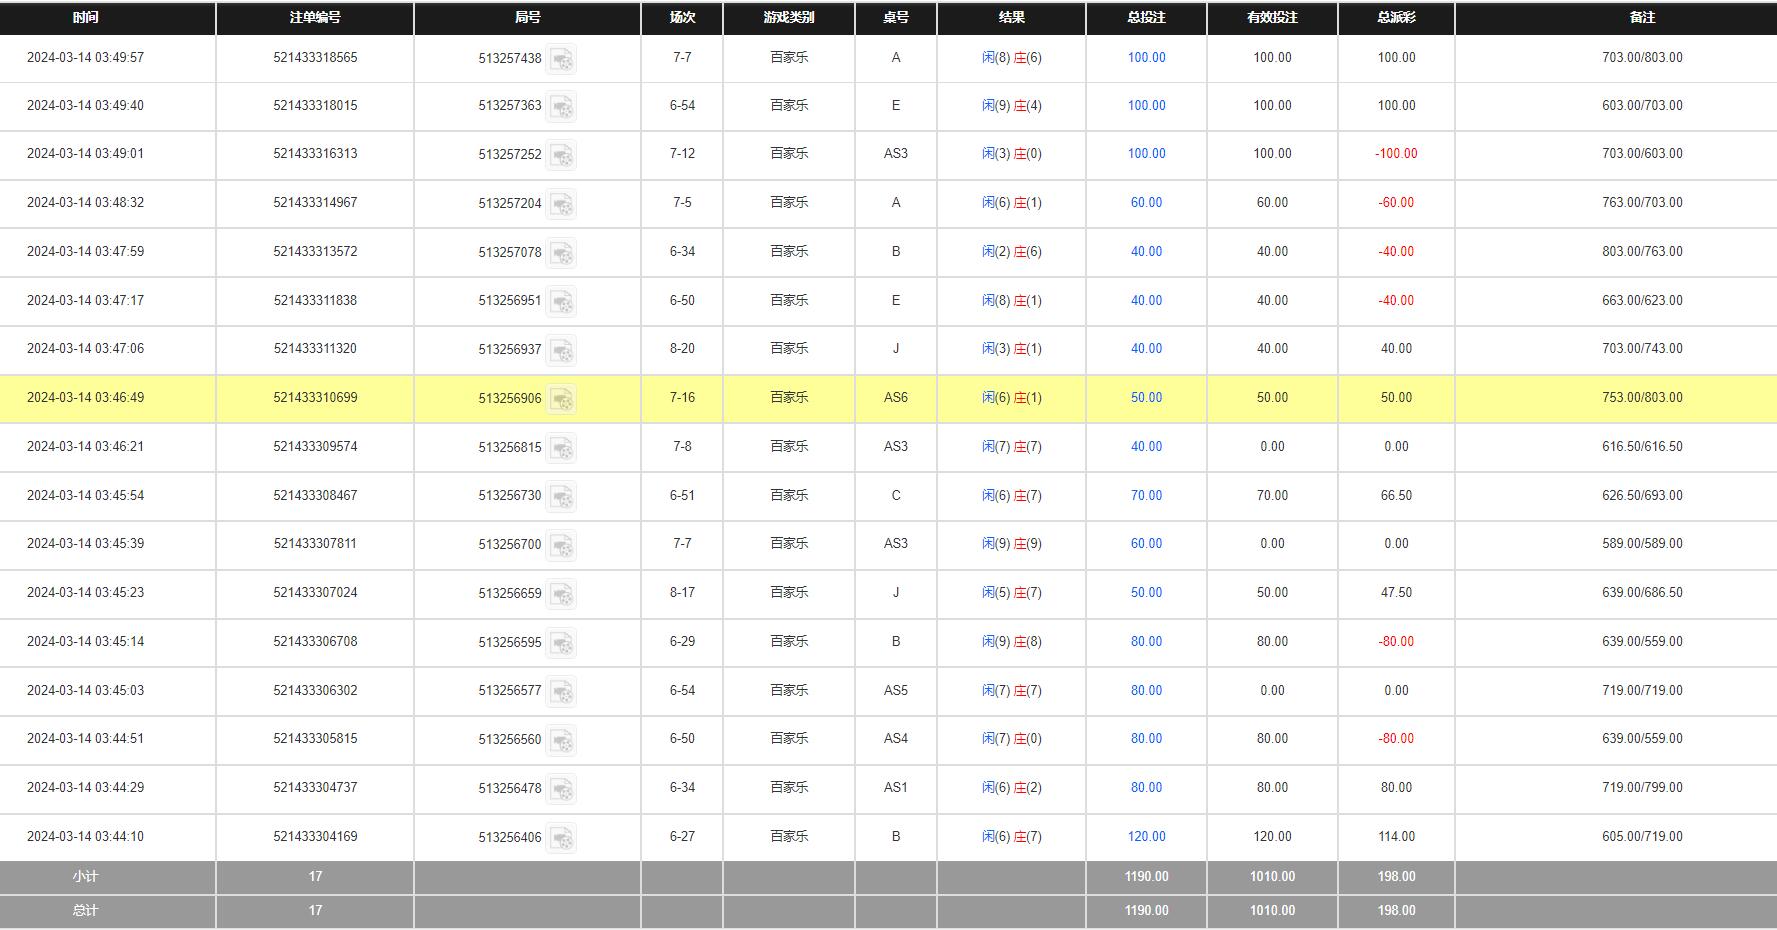Viewport: 1777px width, 930px height.
Task: Click the 结果 column header
Action: pyautogui.click(x=1012, y=17)
